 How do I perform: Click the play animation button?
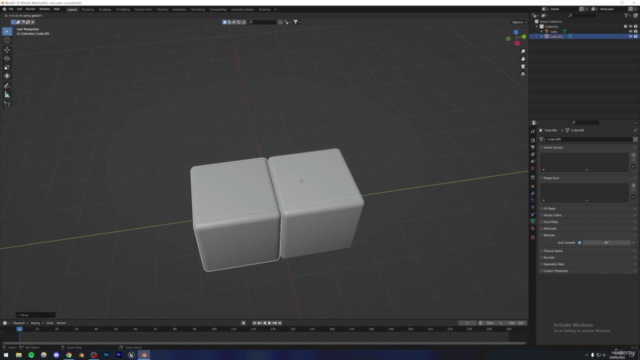[269, 323]
